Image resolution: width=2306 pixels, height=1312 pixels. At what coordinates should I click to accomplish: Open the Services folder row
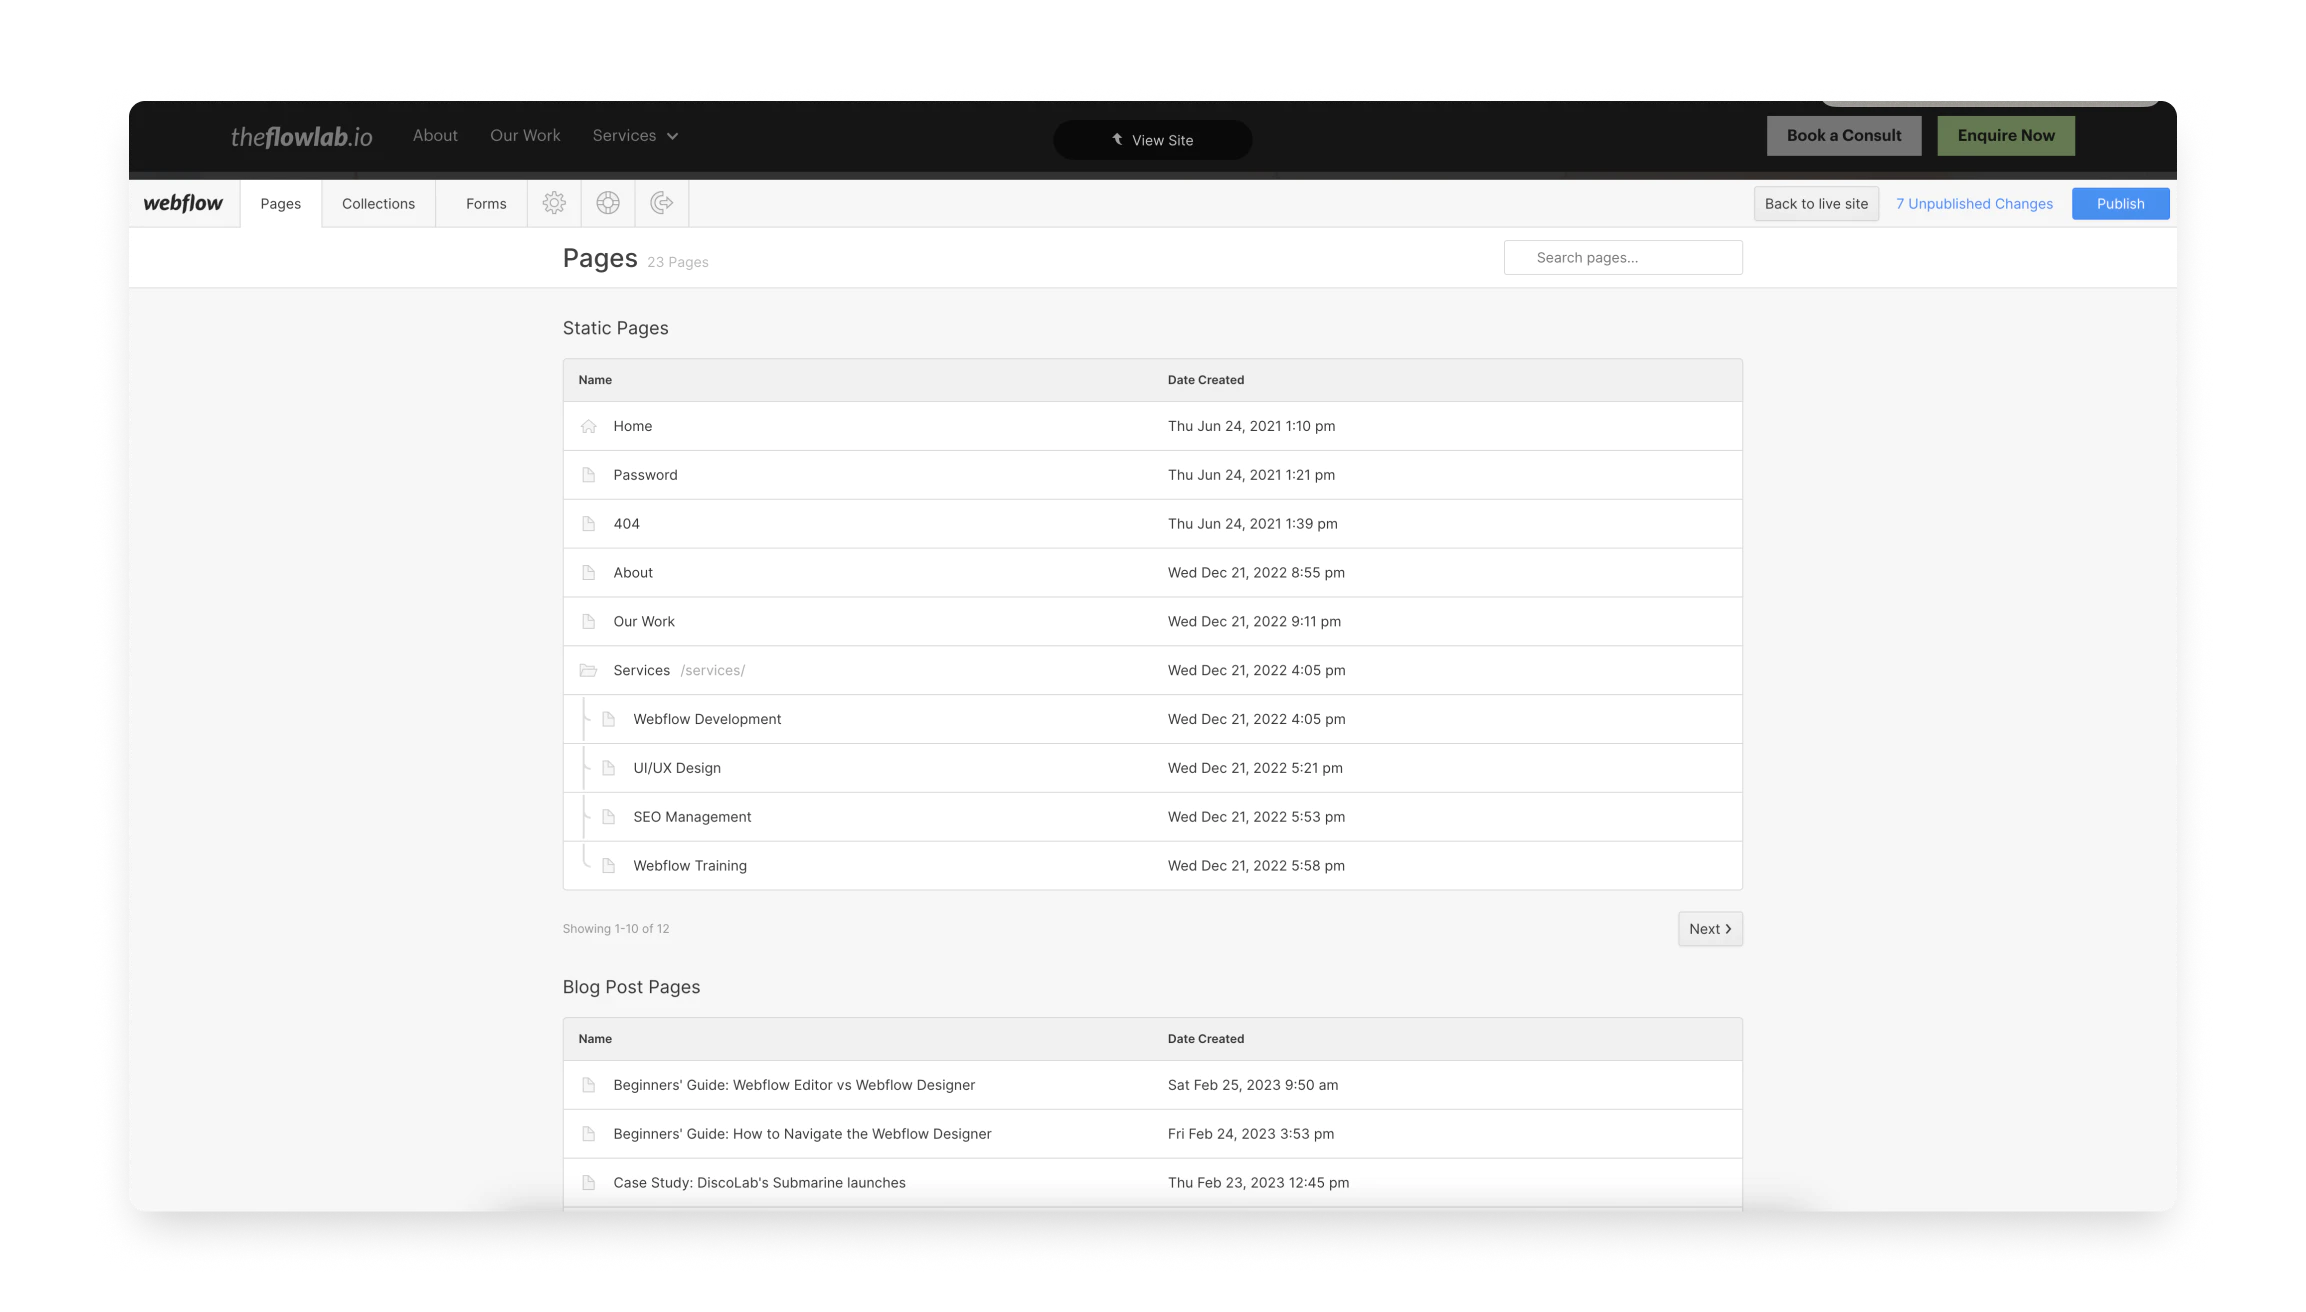point(1152,670)
